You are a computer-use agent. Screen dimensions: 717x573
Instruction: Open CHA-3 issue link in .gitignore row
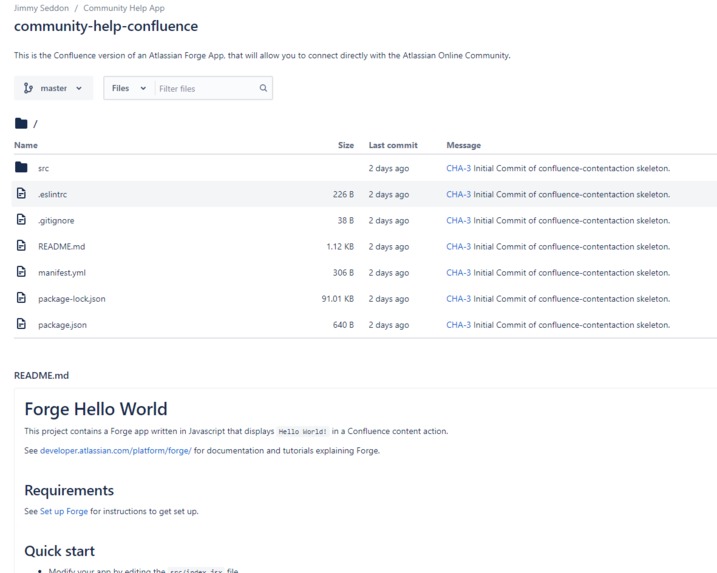pyautogui.click(x=458, y=220)
